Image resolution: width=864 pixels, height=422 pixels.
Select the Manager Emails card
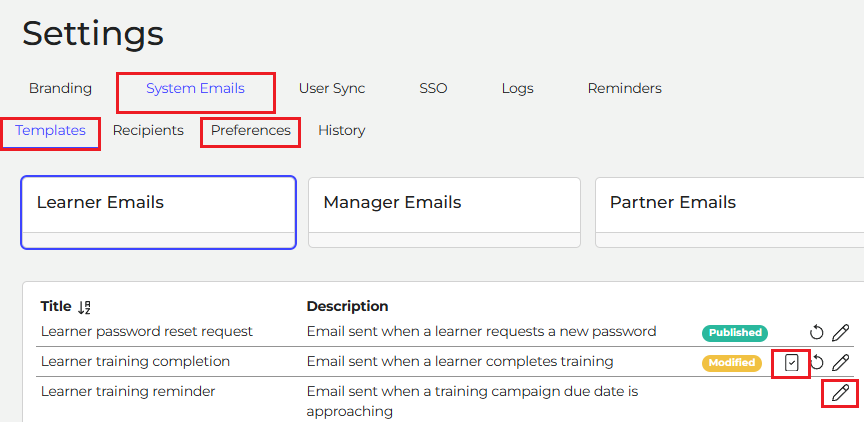click(x=444, y=213)
